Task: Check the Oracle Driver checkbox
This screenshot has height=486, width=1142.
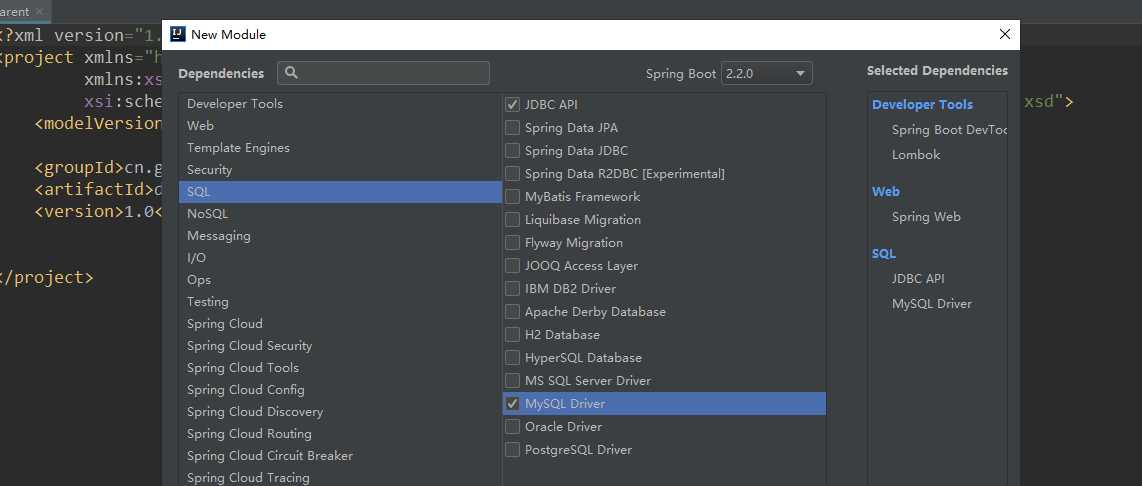Action: pos(513,426)
